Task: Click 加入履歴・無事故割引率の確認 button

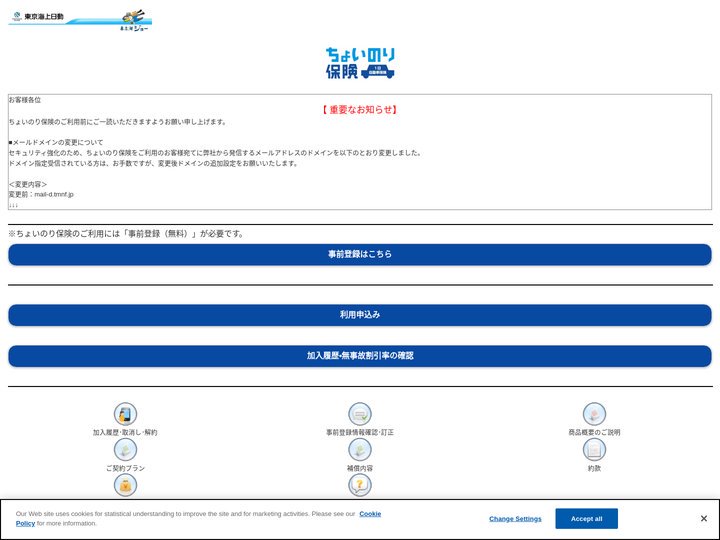Action: point(360,356)
